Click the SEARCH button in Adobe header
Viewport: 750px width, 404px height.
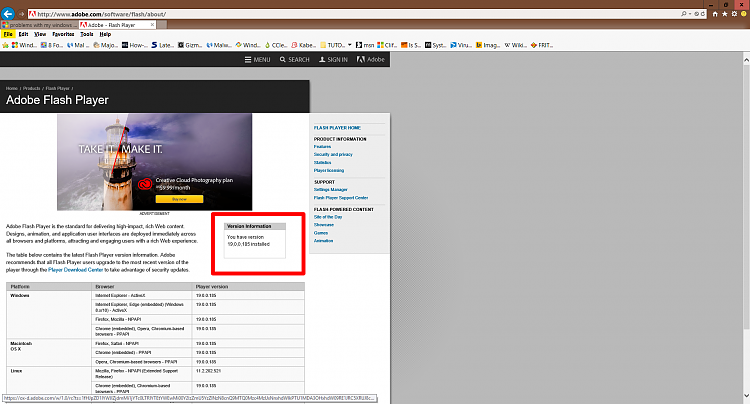point(295,60)
